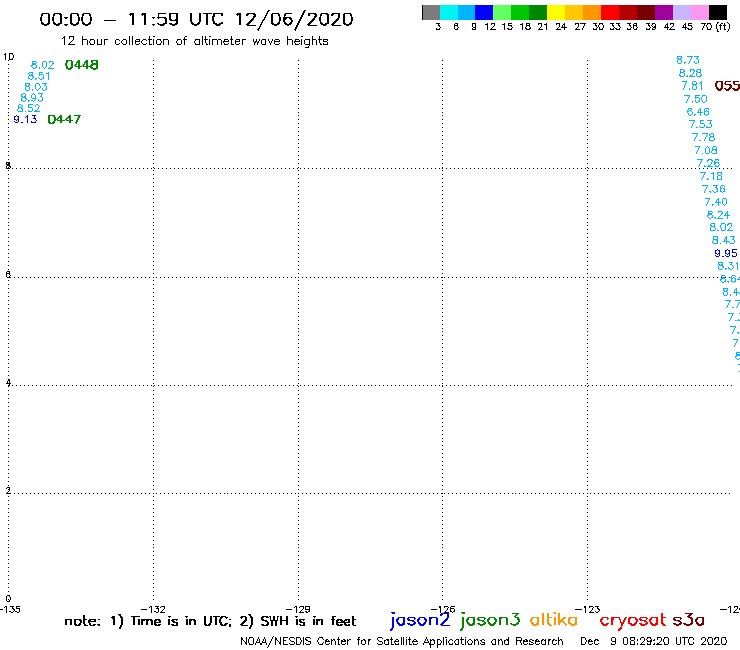Click the subtitle '12 hour collection of altimeter wave heights'

[x=194, y=41]
